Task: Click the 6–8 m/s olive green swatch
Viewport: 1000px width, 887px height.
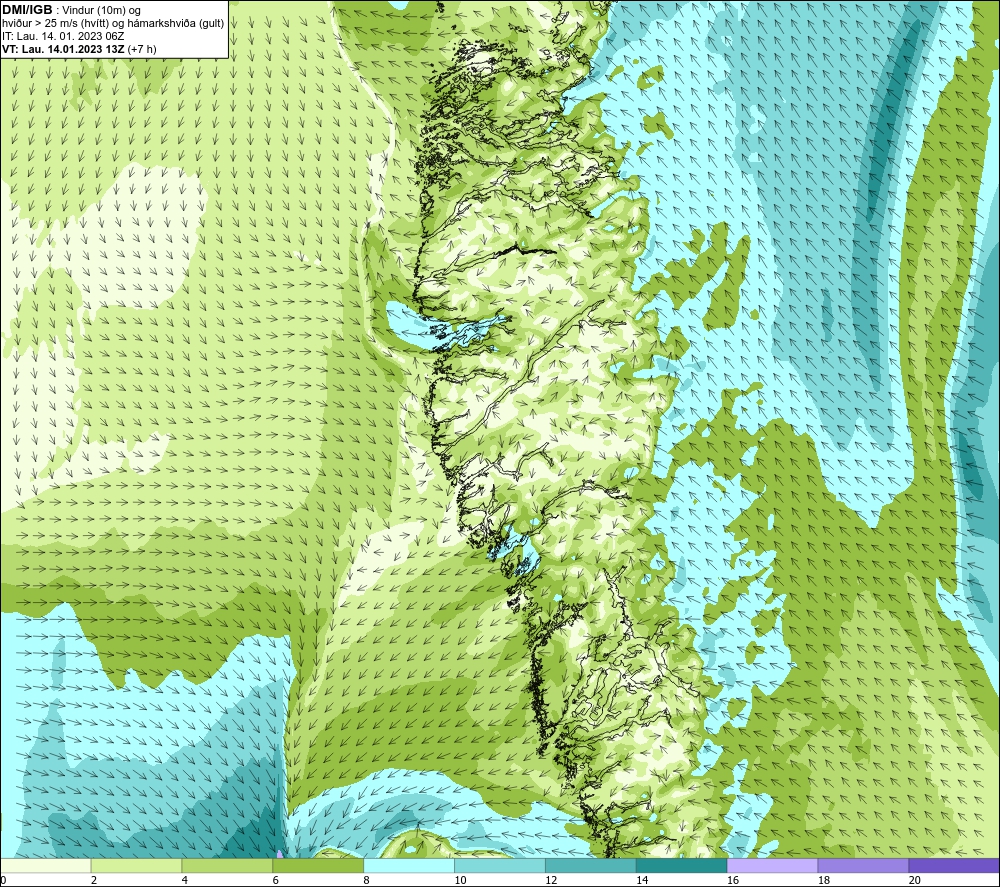Action: pos(318,865)
